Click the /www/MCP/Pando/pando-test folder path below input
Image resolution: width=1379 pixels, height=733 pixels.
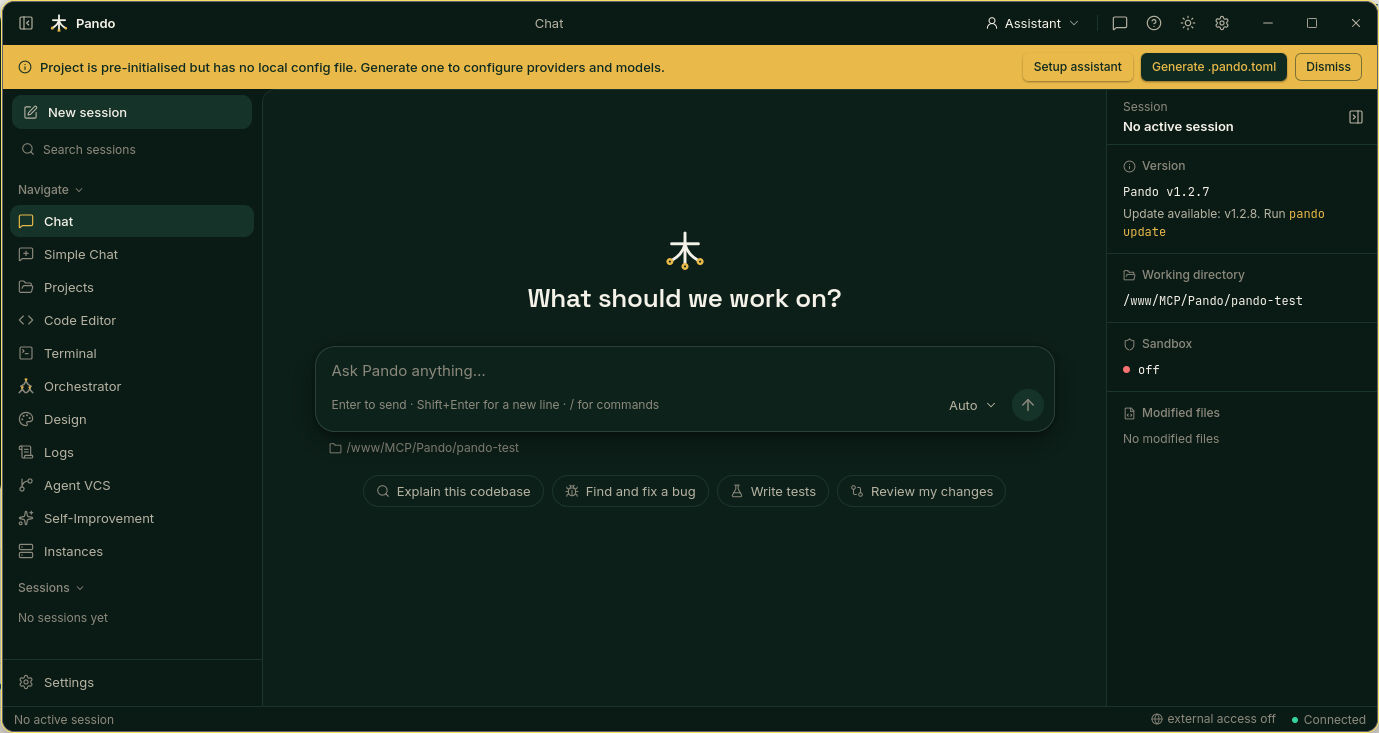[424, 448]
